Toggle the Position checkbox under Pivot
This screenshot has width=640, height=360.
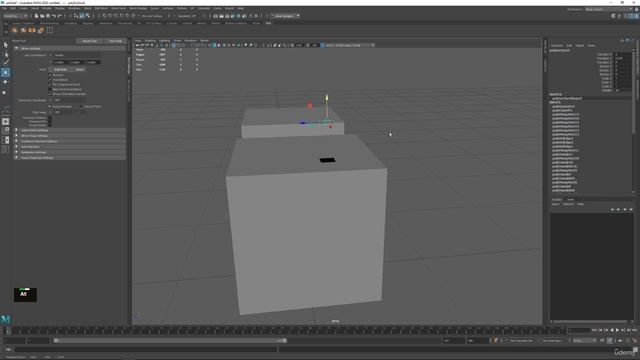[50, 75]
